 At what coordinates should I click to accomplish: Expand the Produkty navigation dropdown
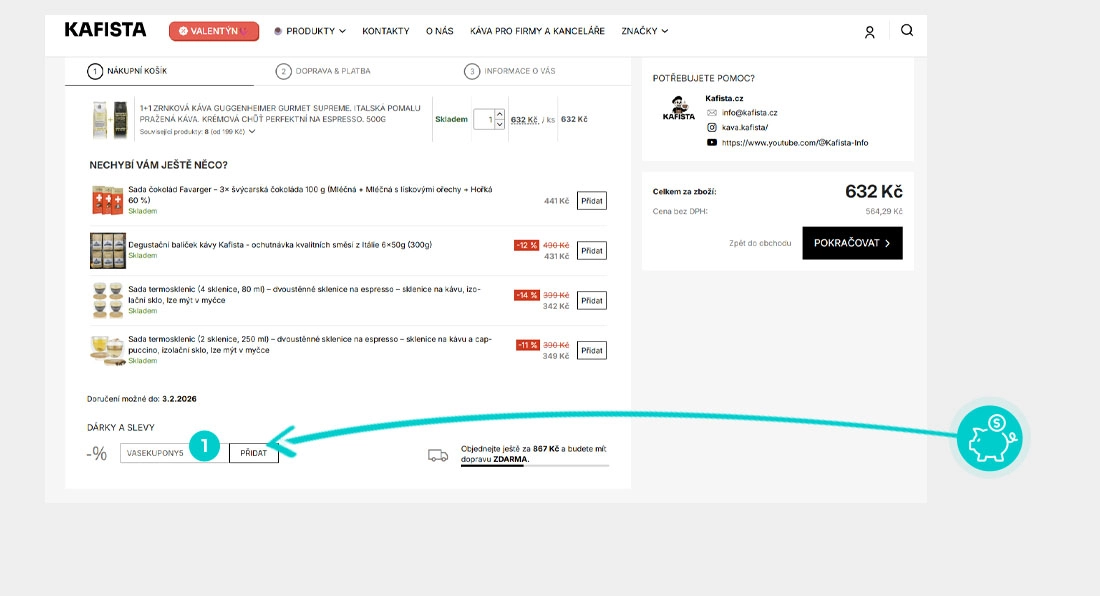(x=313, y=31)
